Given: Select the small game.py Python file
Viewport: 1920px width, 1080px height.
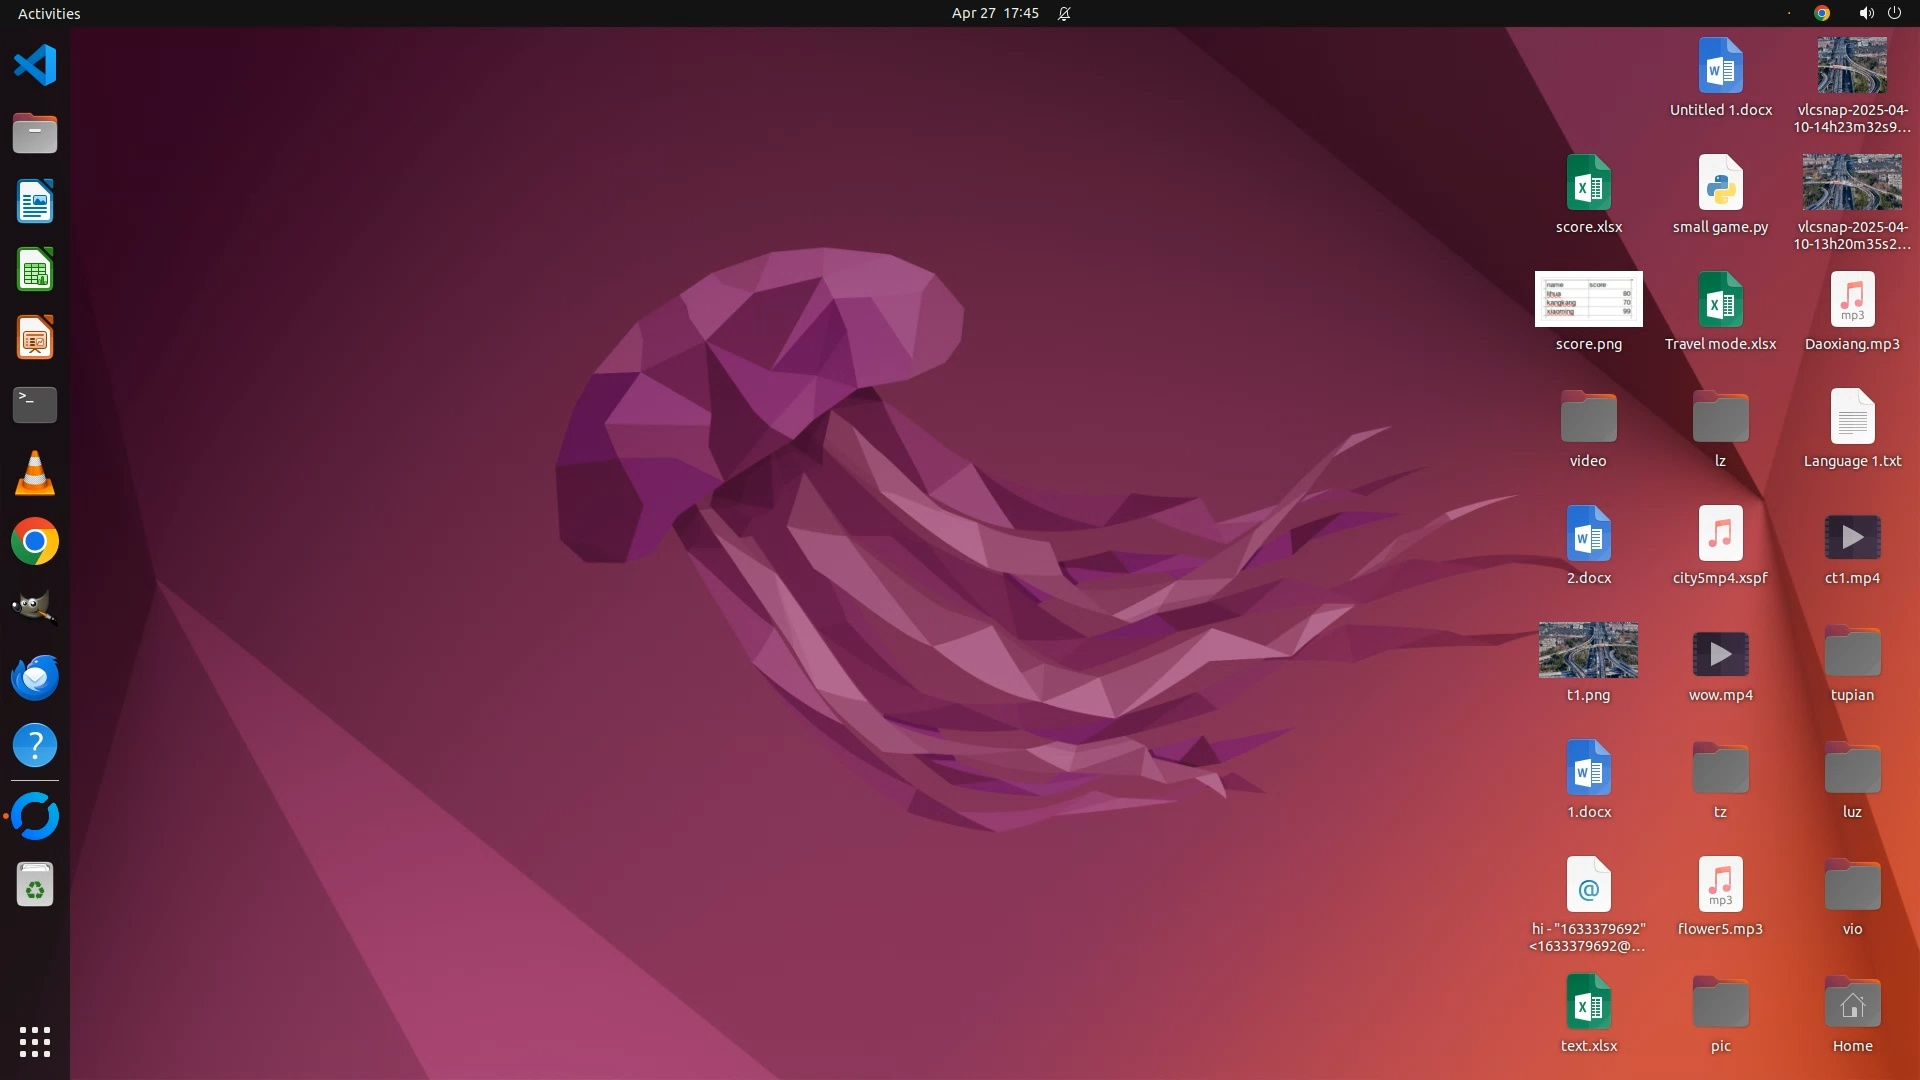Looking at the screenshot, I should tap(1720, 184).
